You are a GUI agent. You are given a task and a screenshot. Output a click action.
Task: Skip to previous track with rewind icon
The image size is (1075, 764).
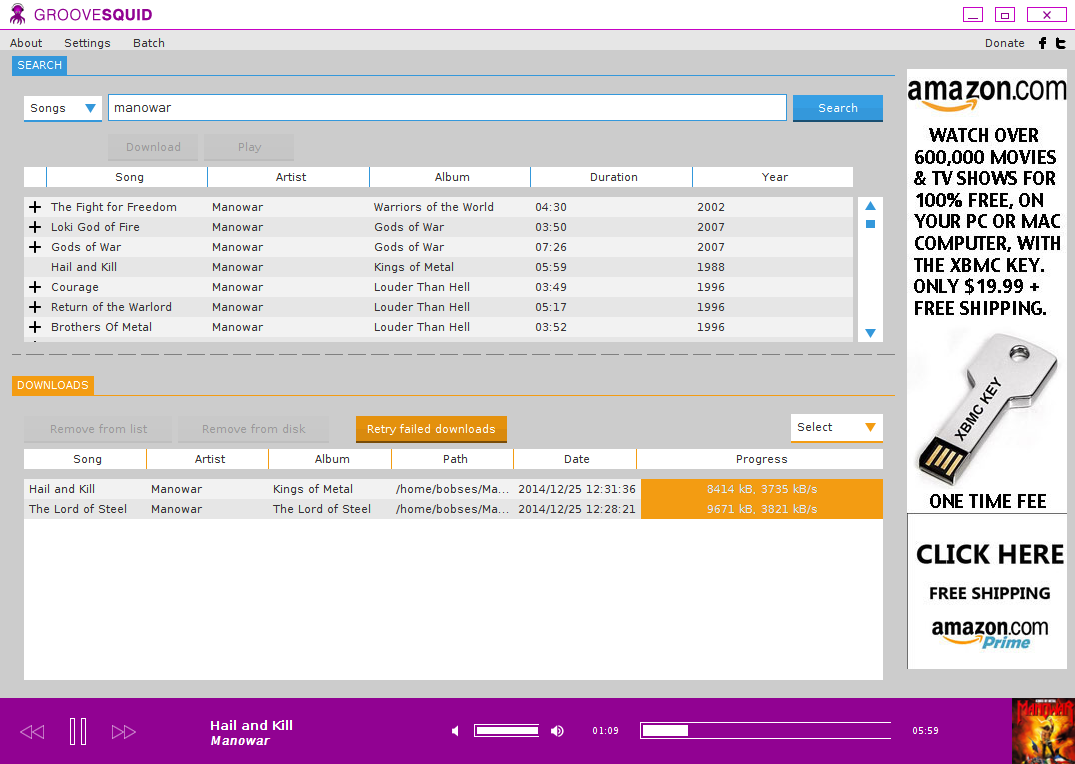(x=32, y=732)
